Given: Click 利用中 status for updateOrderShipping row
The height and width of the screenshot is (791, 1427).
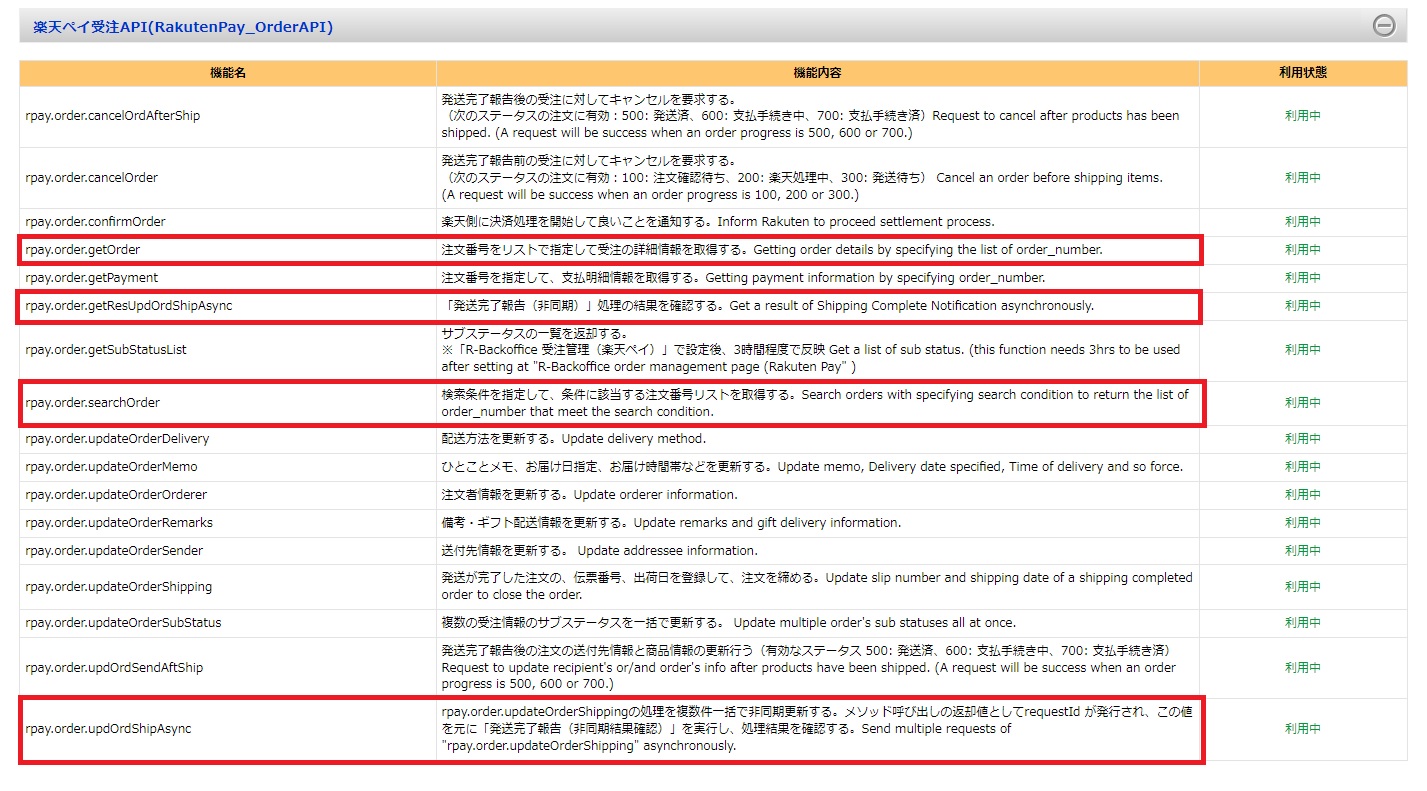Looking at the screenshot, I should pos(1303,587).
